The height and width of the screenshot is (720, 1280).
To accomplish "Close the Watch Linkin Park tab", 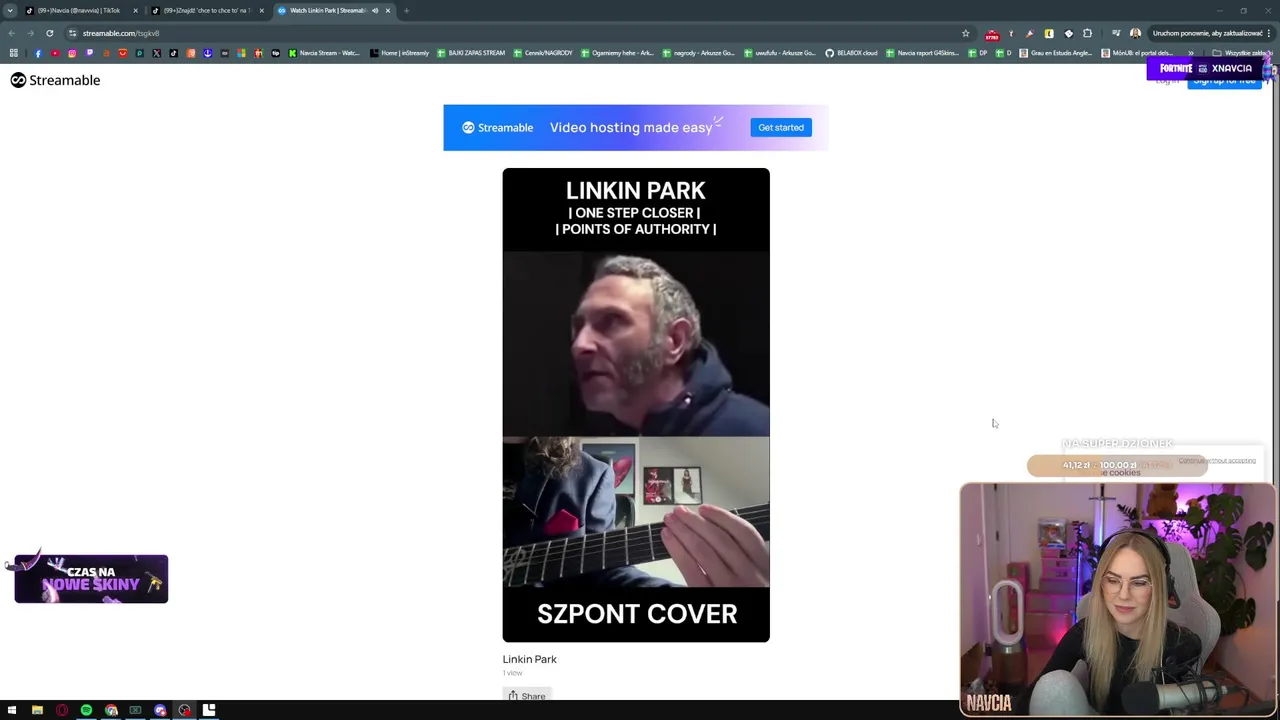I will [x=388, y=10].
